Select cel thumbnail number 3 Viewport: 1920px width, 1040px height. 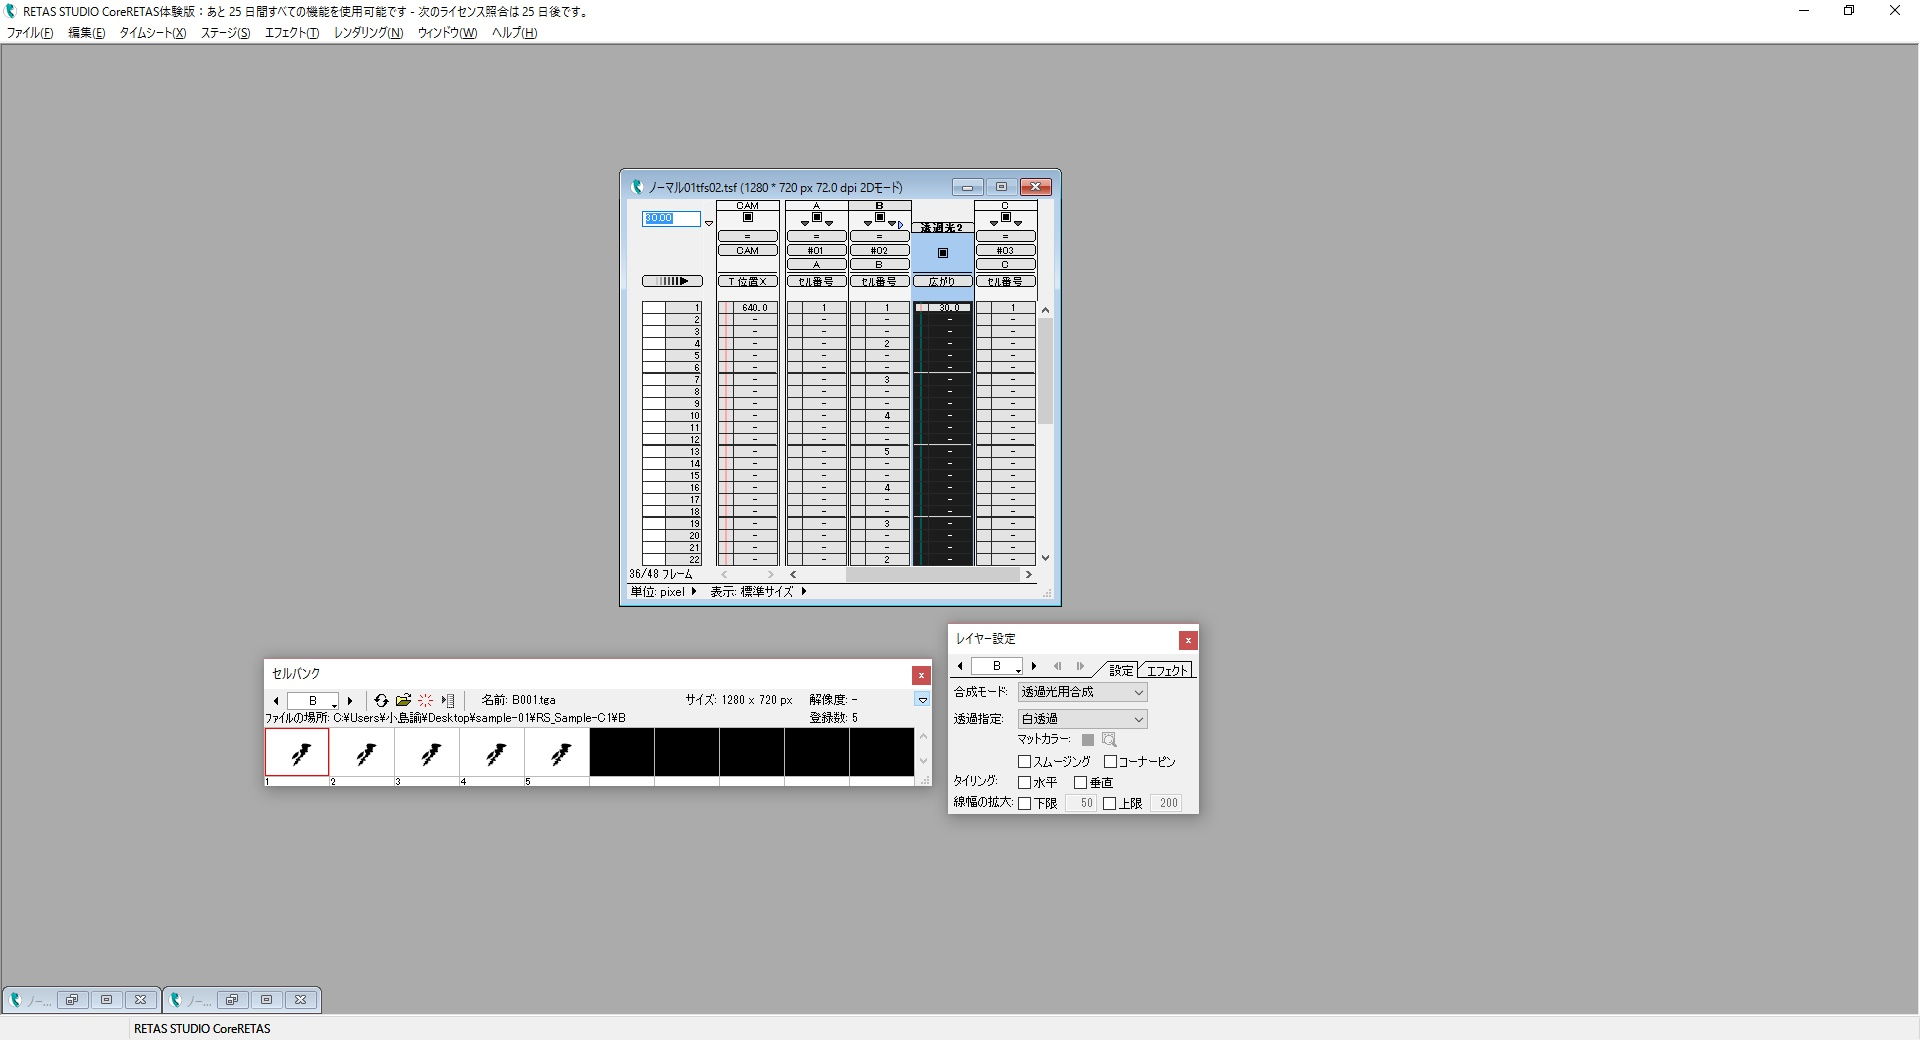tap(427, 753)
